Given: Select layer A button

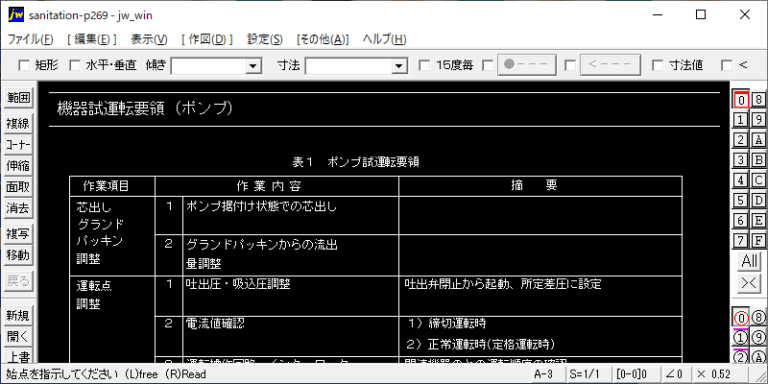Looking at the screenshot, I should [x=758, y=140].
